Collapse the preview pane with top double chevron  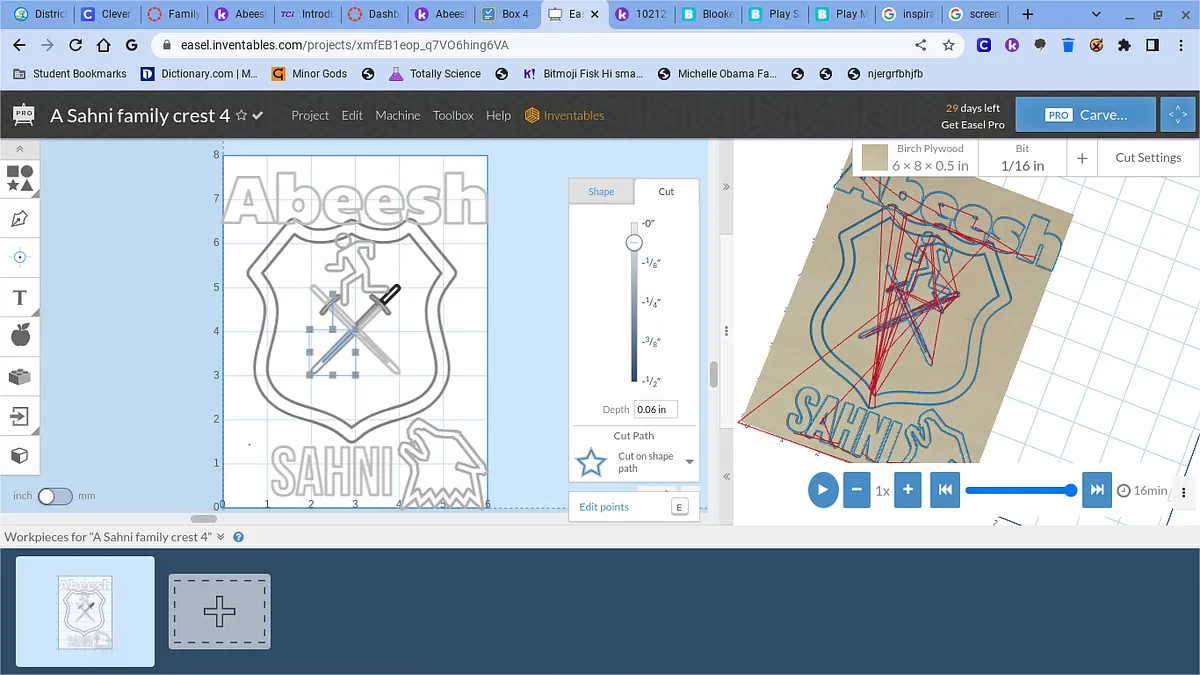pyautogui.click(x=726, y=187)
